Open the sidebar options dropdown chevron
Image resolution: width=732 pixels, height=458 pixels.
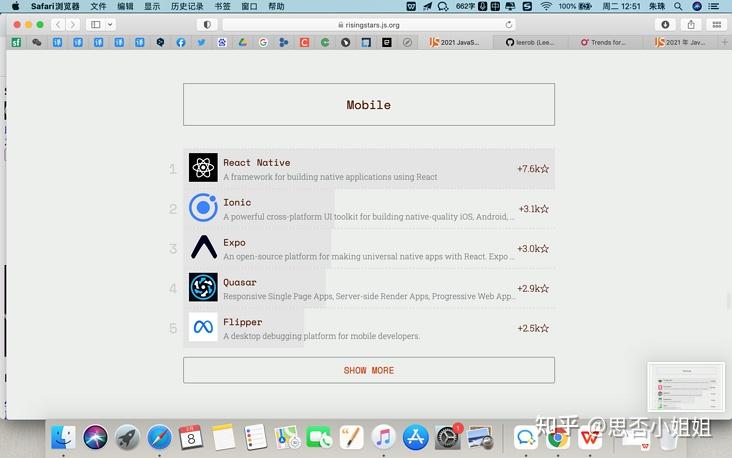[x=110, y=25]
